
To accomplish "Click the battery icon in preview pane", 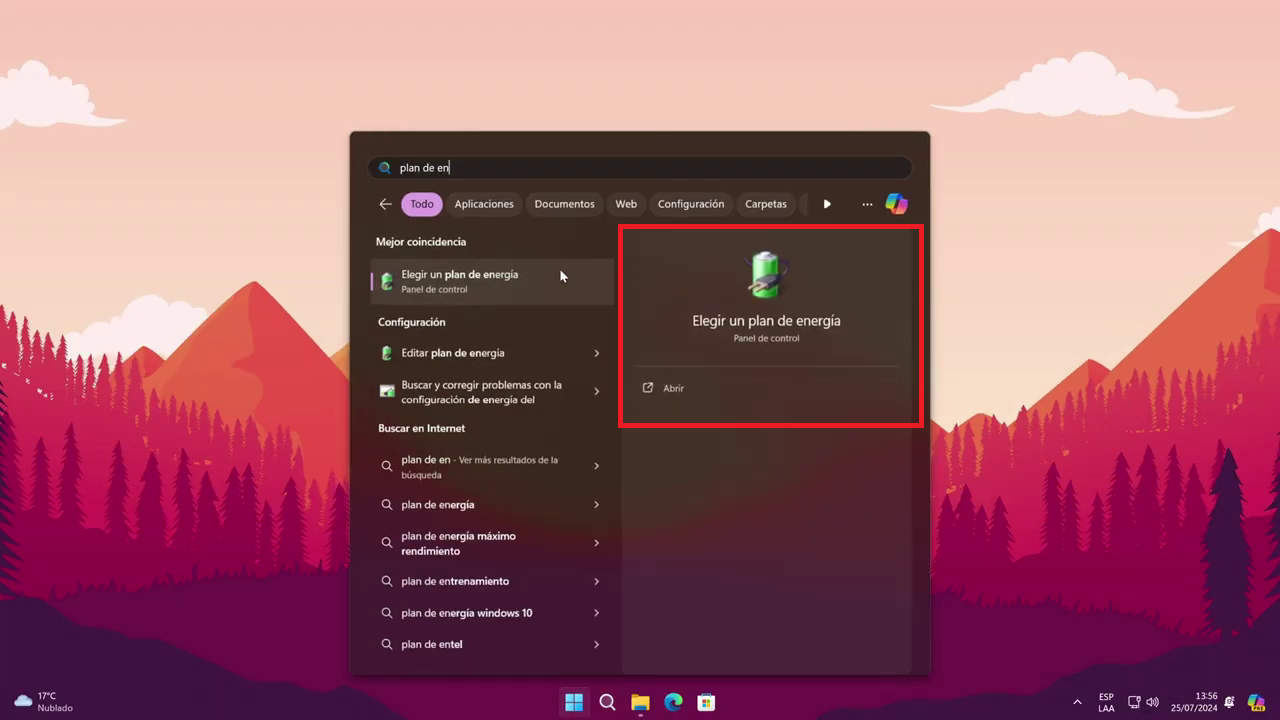I will (767, 275).
